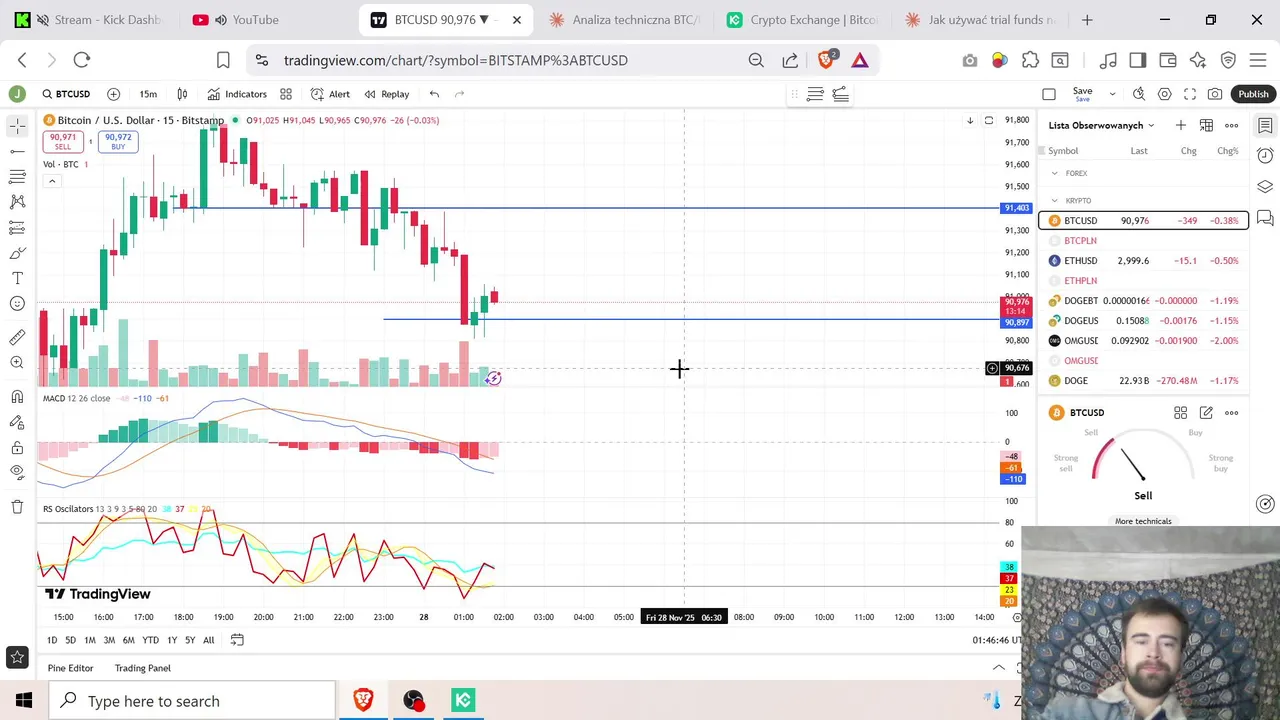
Task: Click Windows taskbar search box
Action: click(192, 701)
